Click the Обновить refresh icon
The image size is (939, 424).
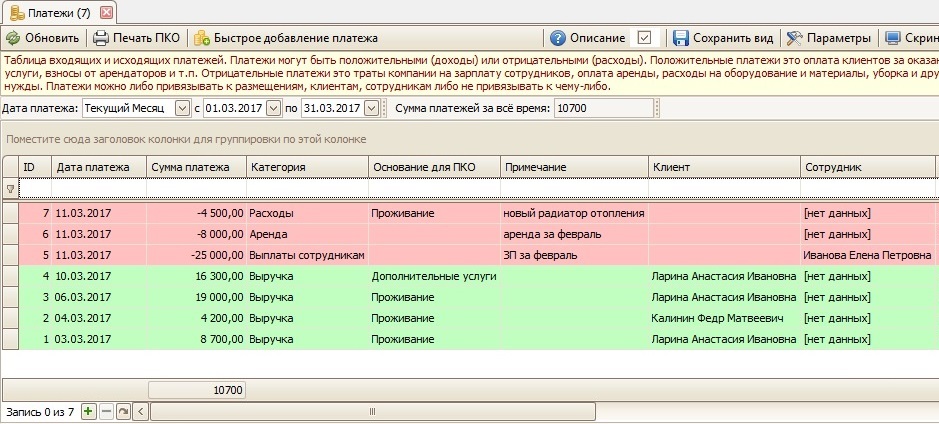pyautogui.click(x=13, y=38)
